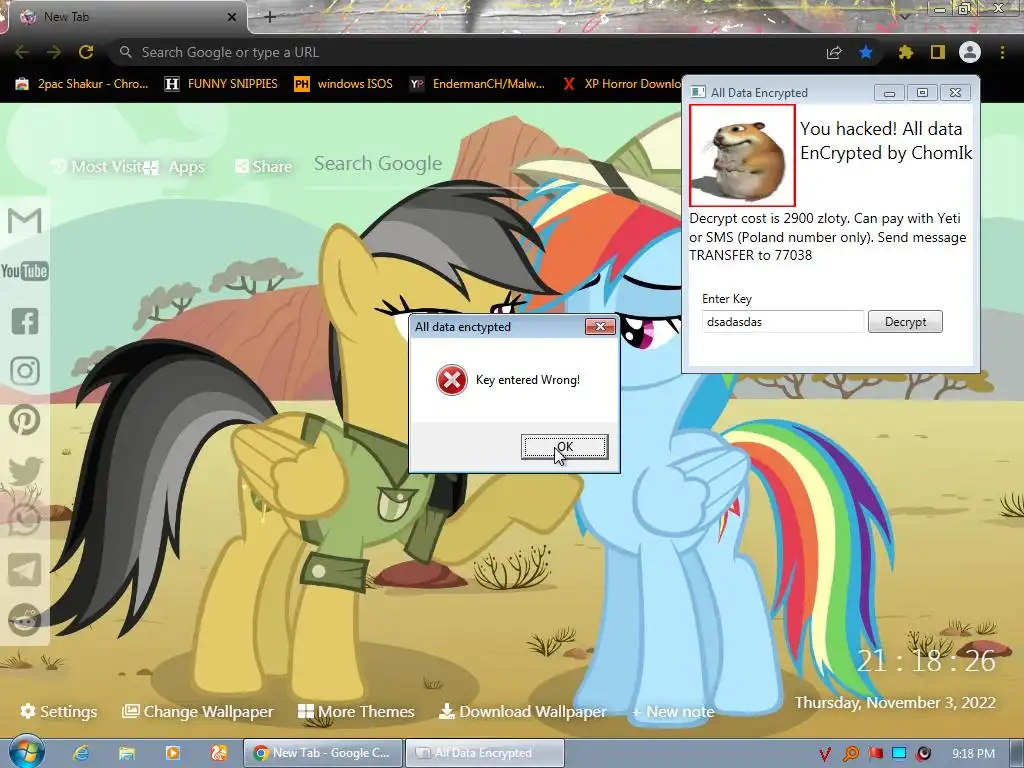Open the Gmail sidebar icon
The height and width of the screenshot is (768, 1024).
point(25,221)
